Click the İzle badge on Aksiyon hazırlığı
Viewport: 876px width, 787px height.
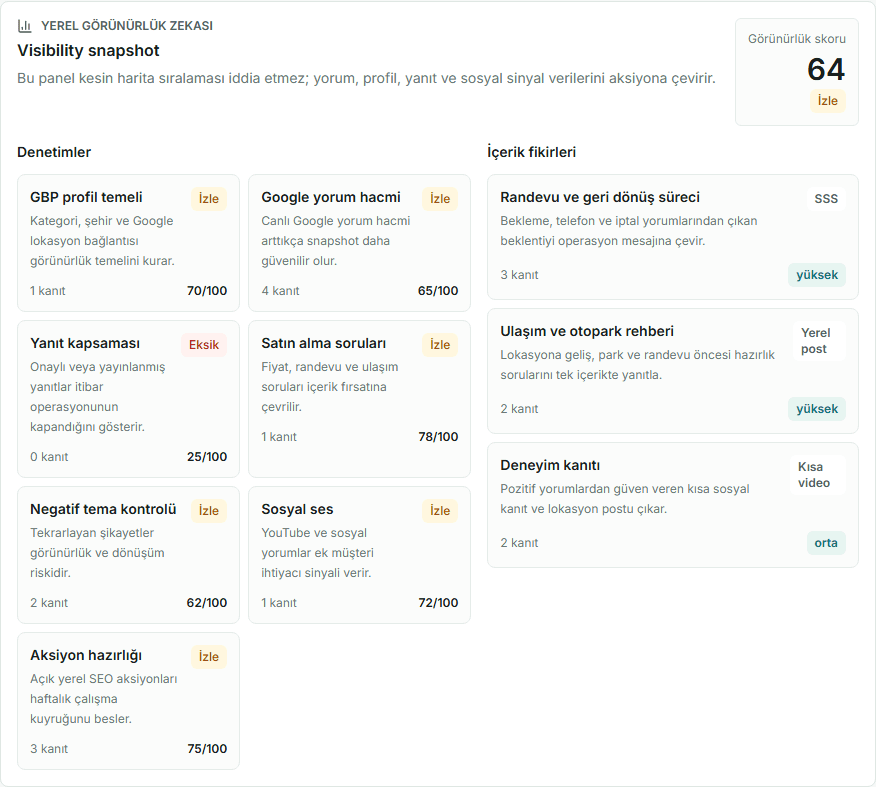(x=209, y=657)
